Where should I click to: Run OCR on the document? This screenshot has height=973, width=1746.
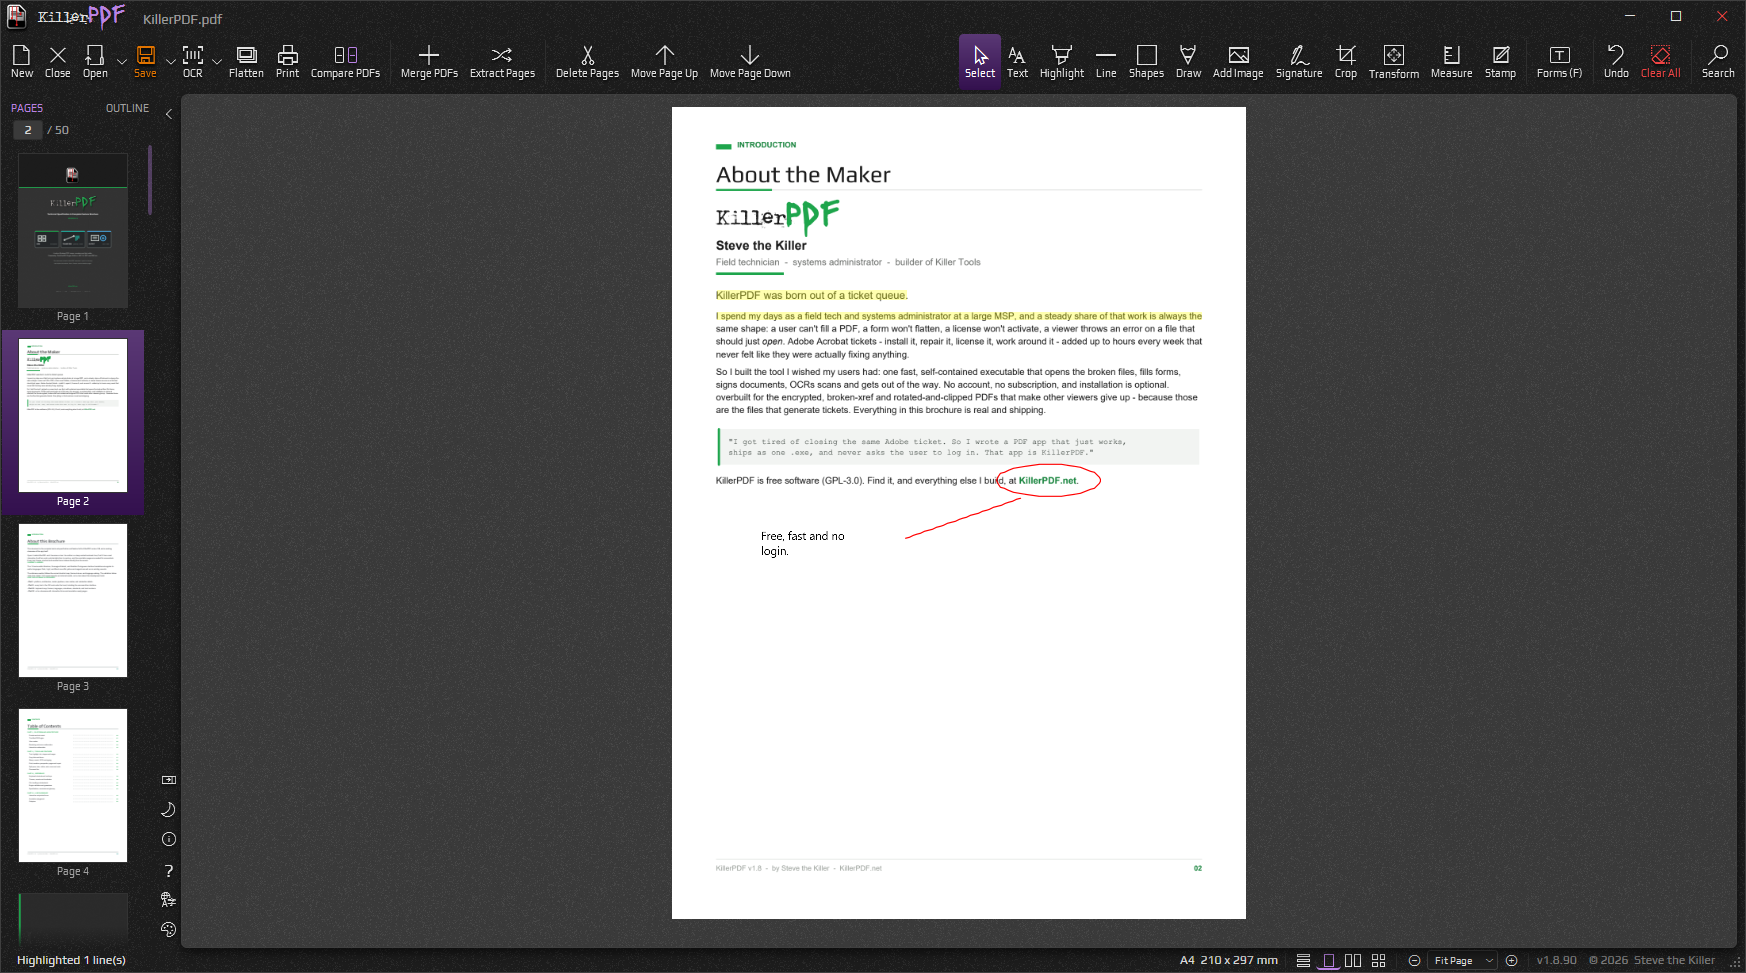193,61
